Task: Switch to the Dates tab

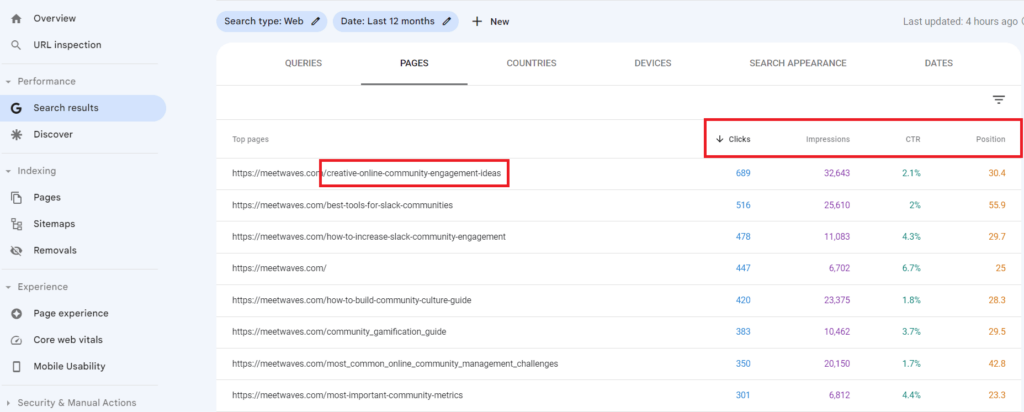Action: coord(938,63)
